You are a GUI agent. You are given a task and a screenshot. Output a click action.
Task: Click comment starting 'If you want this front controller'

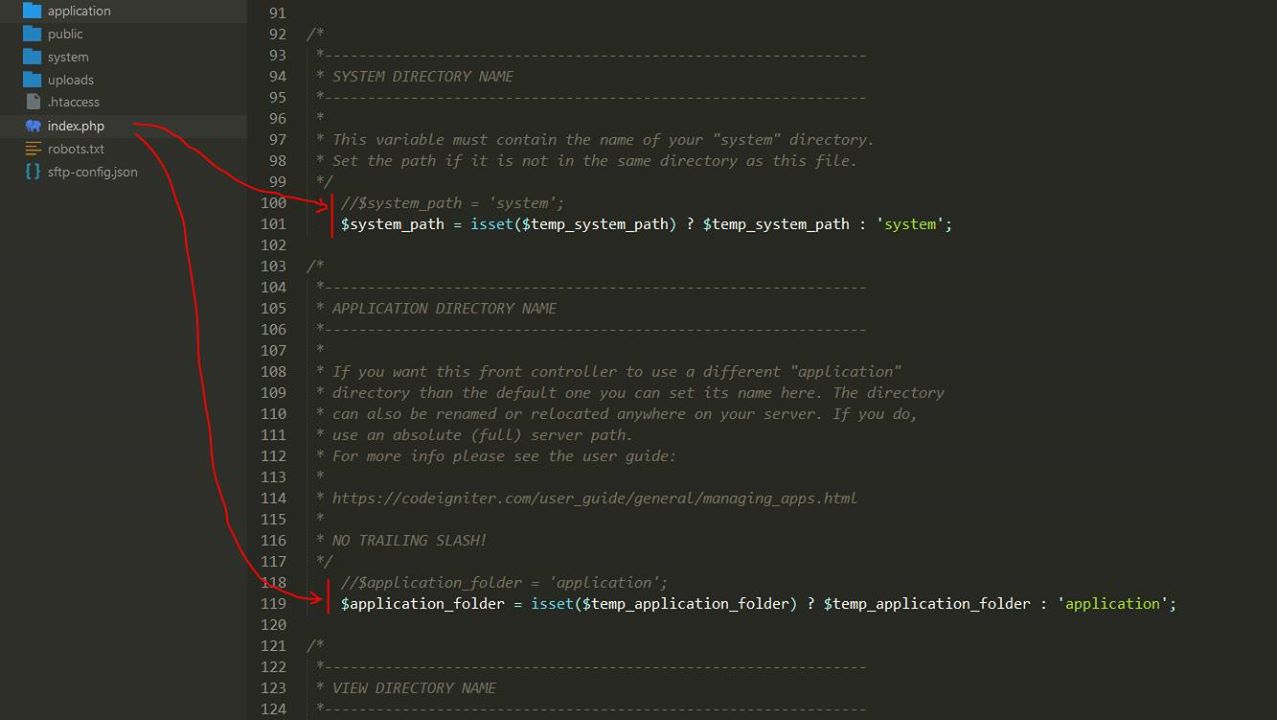pos(616,372)
